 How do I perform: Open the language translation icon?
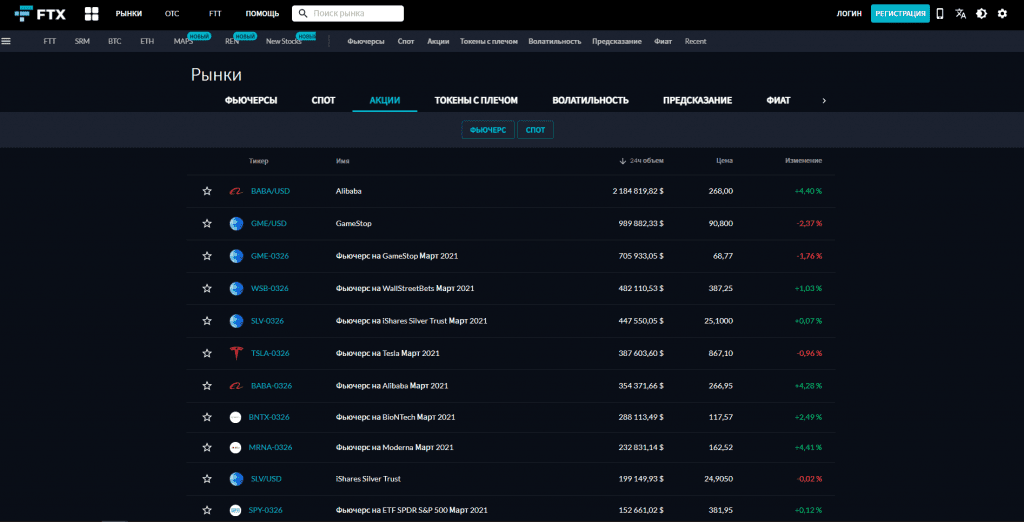pyautogui.click(x=960, y=14)
